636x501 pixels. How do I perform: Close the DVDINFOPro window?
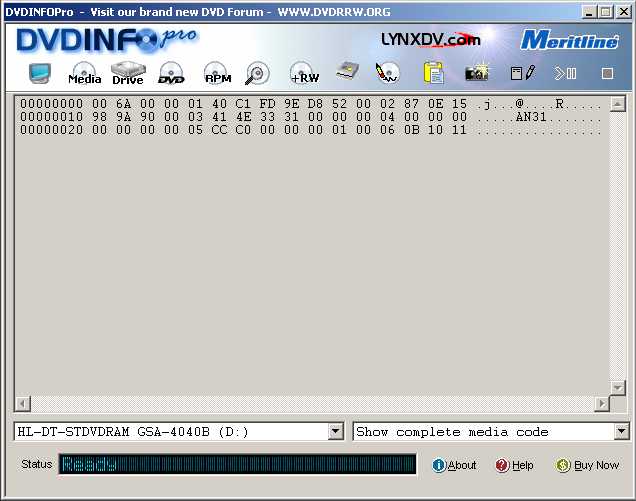coord(624,12)
